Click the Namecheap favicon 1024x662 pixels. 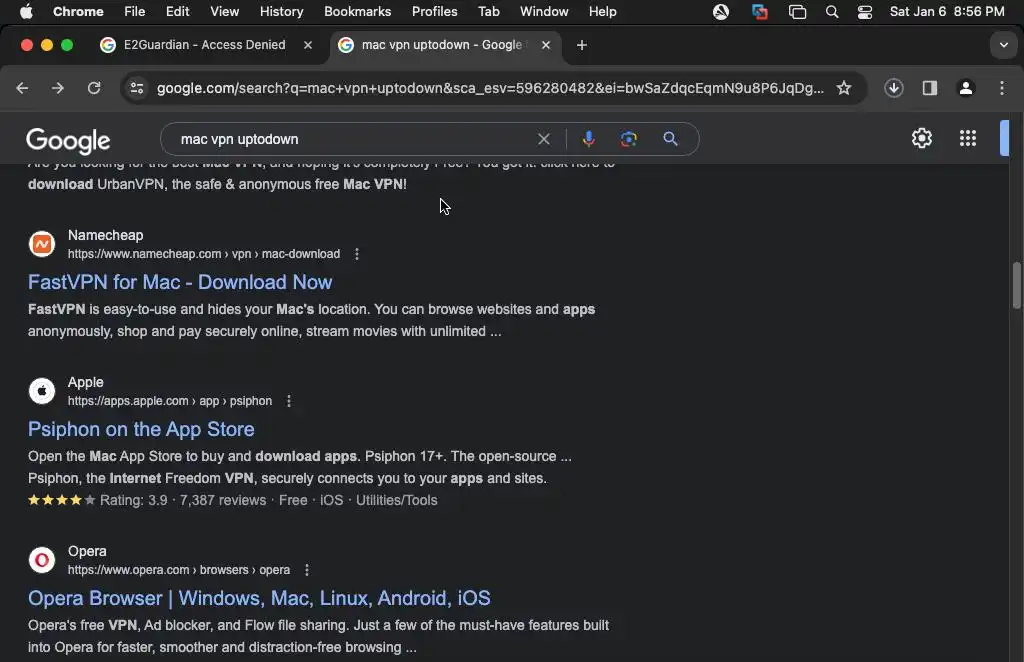click(42, 244)
